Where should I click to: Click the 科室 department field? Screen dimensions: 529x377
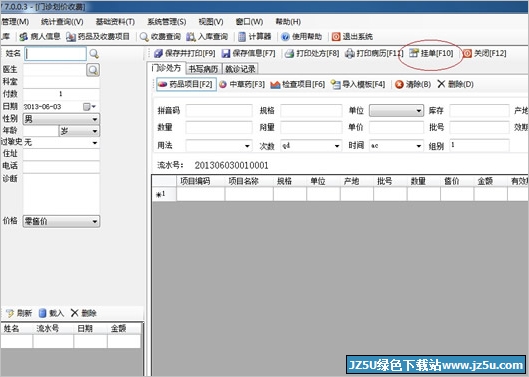[61, 82]
